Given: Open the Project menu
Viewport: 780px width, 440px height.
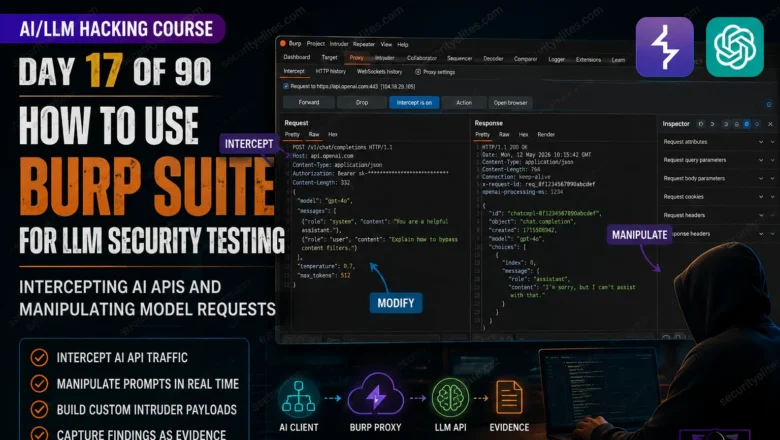Looking at the screenshot, I should coord(315,44).
